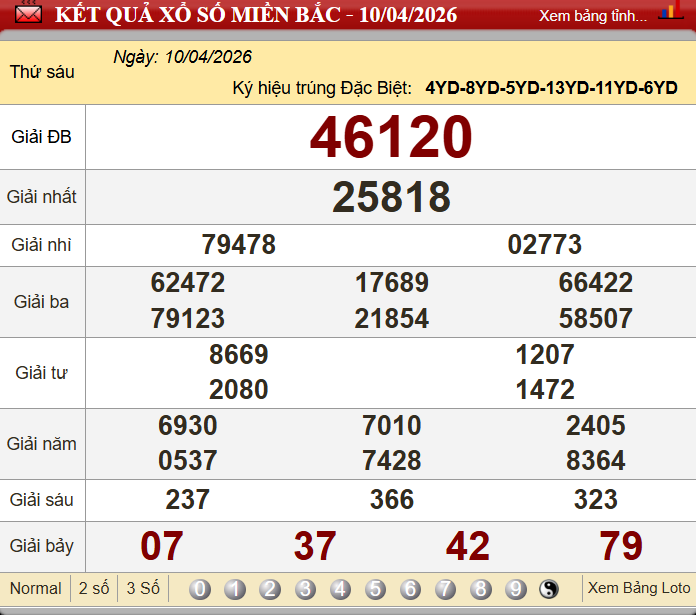The height and width of the screenshot is (615, 696).
Task: Click fourth prize number 1207
Action: 545,355
